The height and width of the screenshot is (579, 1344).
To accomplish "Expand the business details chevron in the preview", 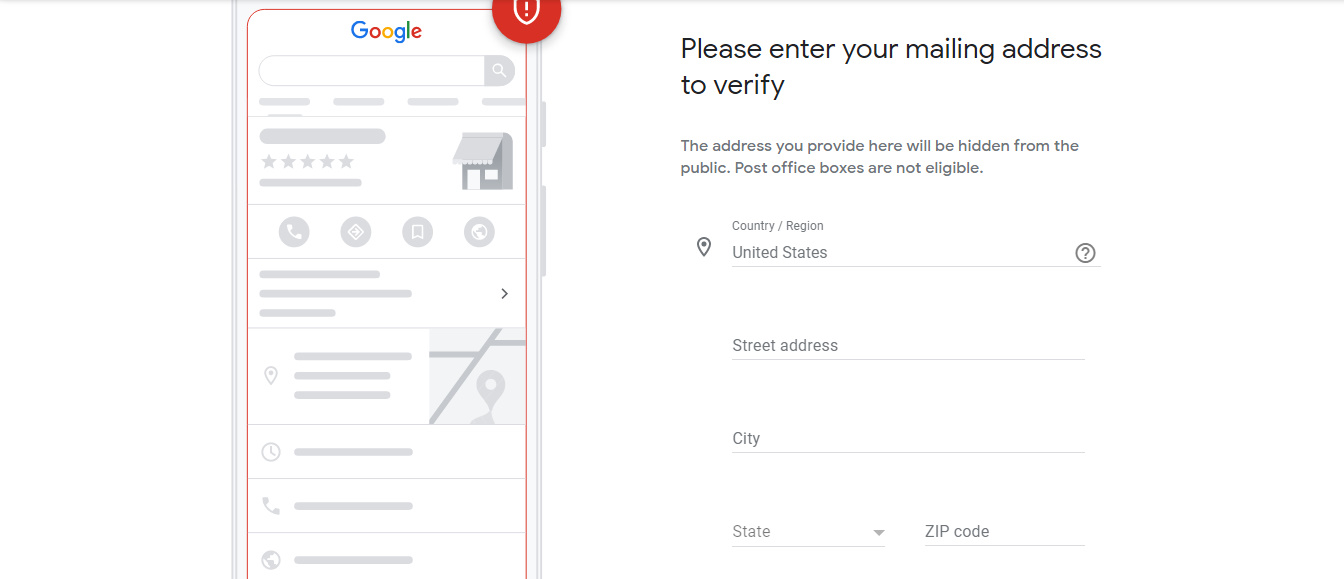I will (504, 293).
